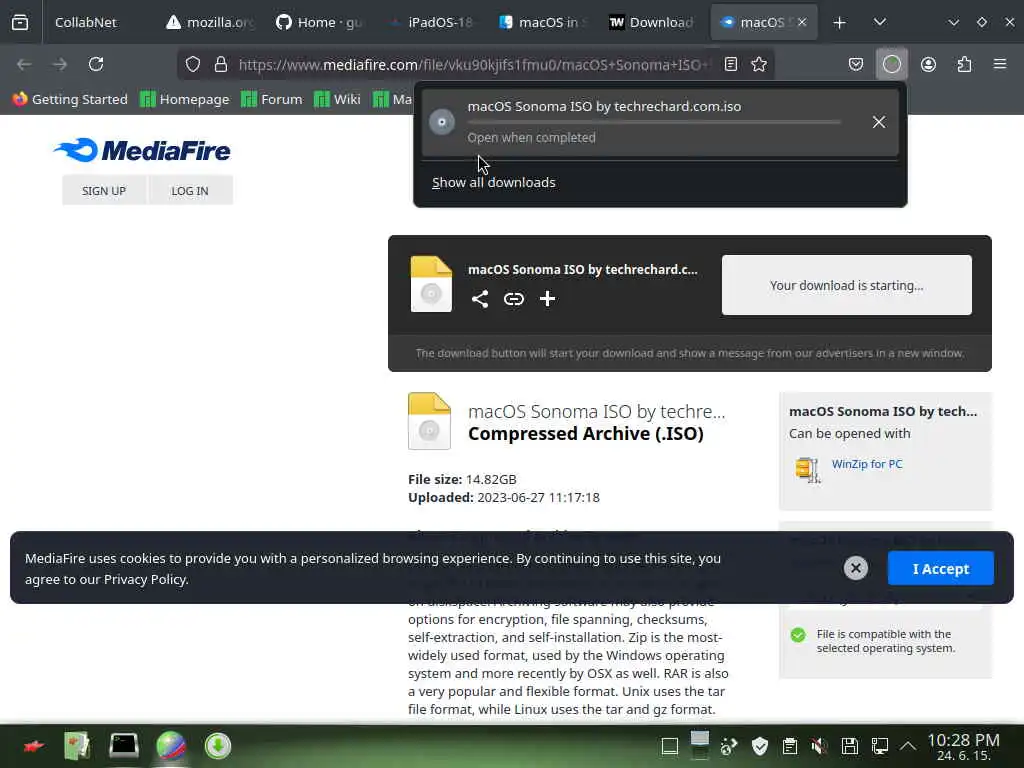Image resolution: width=1024 pixels, height=768 pixels.
Task: Click the removable disk tray icon
Action: pos(849,746)
